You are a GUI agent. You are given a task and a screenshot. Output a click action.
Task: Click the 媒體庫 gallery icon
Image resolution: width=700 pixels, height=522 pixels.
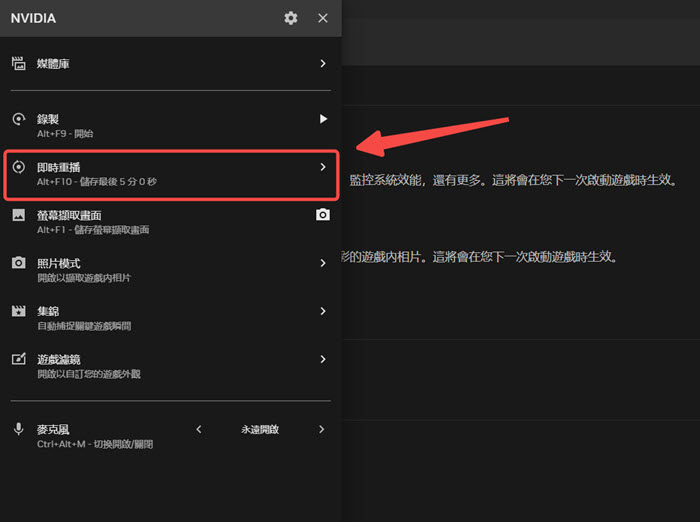tap(18, 63)
